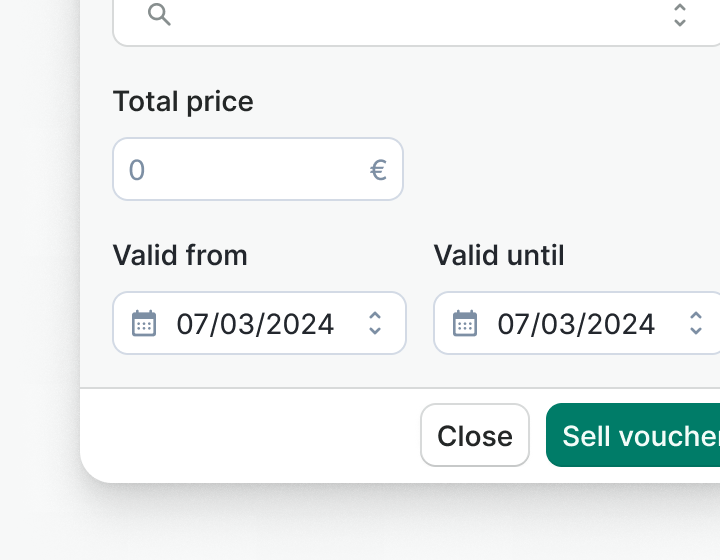The height and width of the screenshot is (560, 720).
Task: Select the Valid until date 07/03/2024
Action: click(576, 324)
